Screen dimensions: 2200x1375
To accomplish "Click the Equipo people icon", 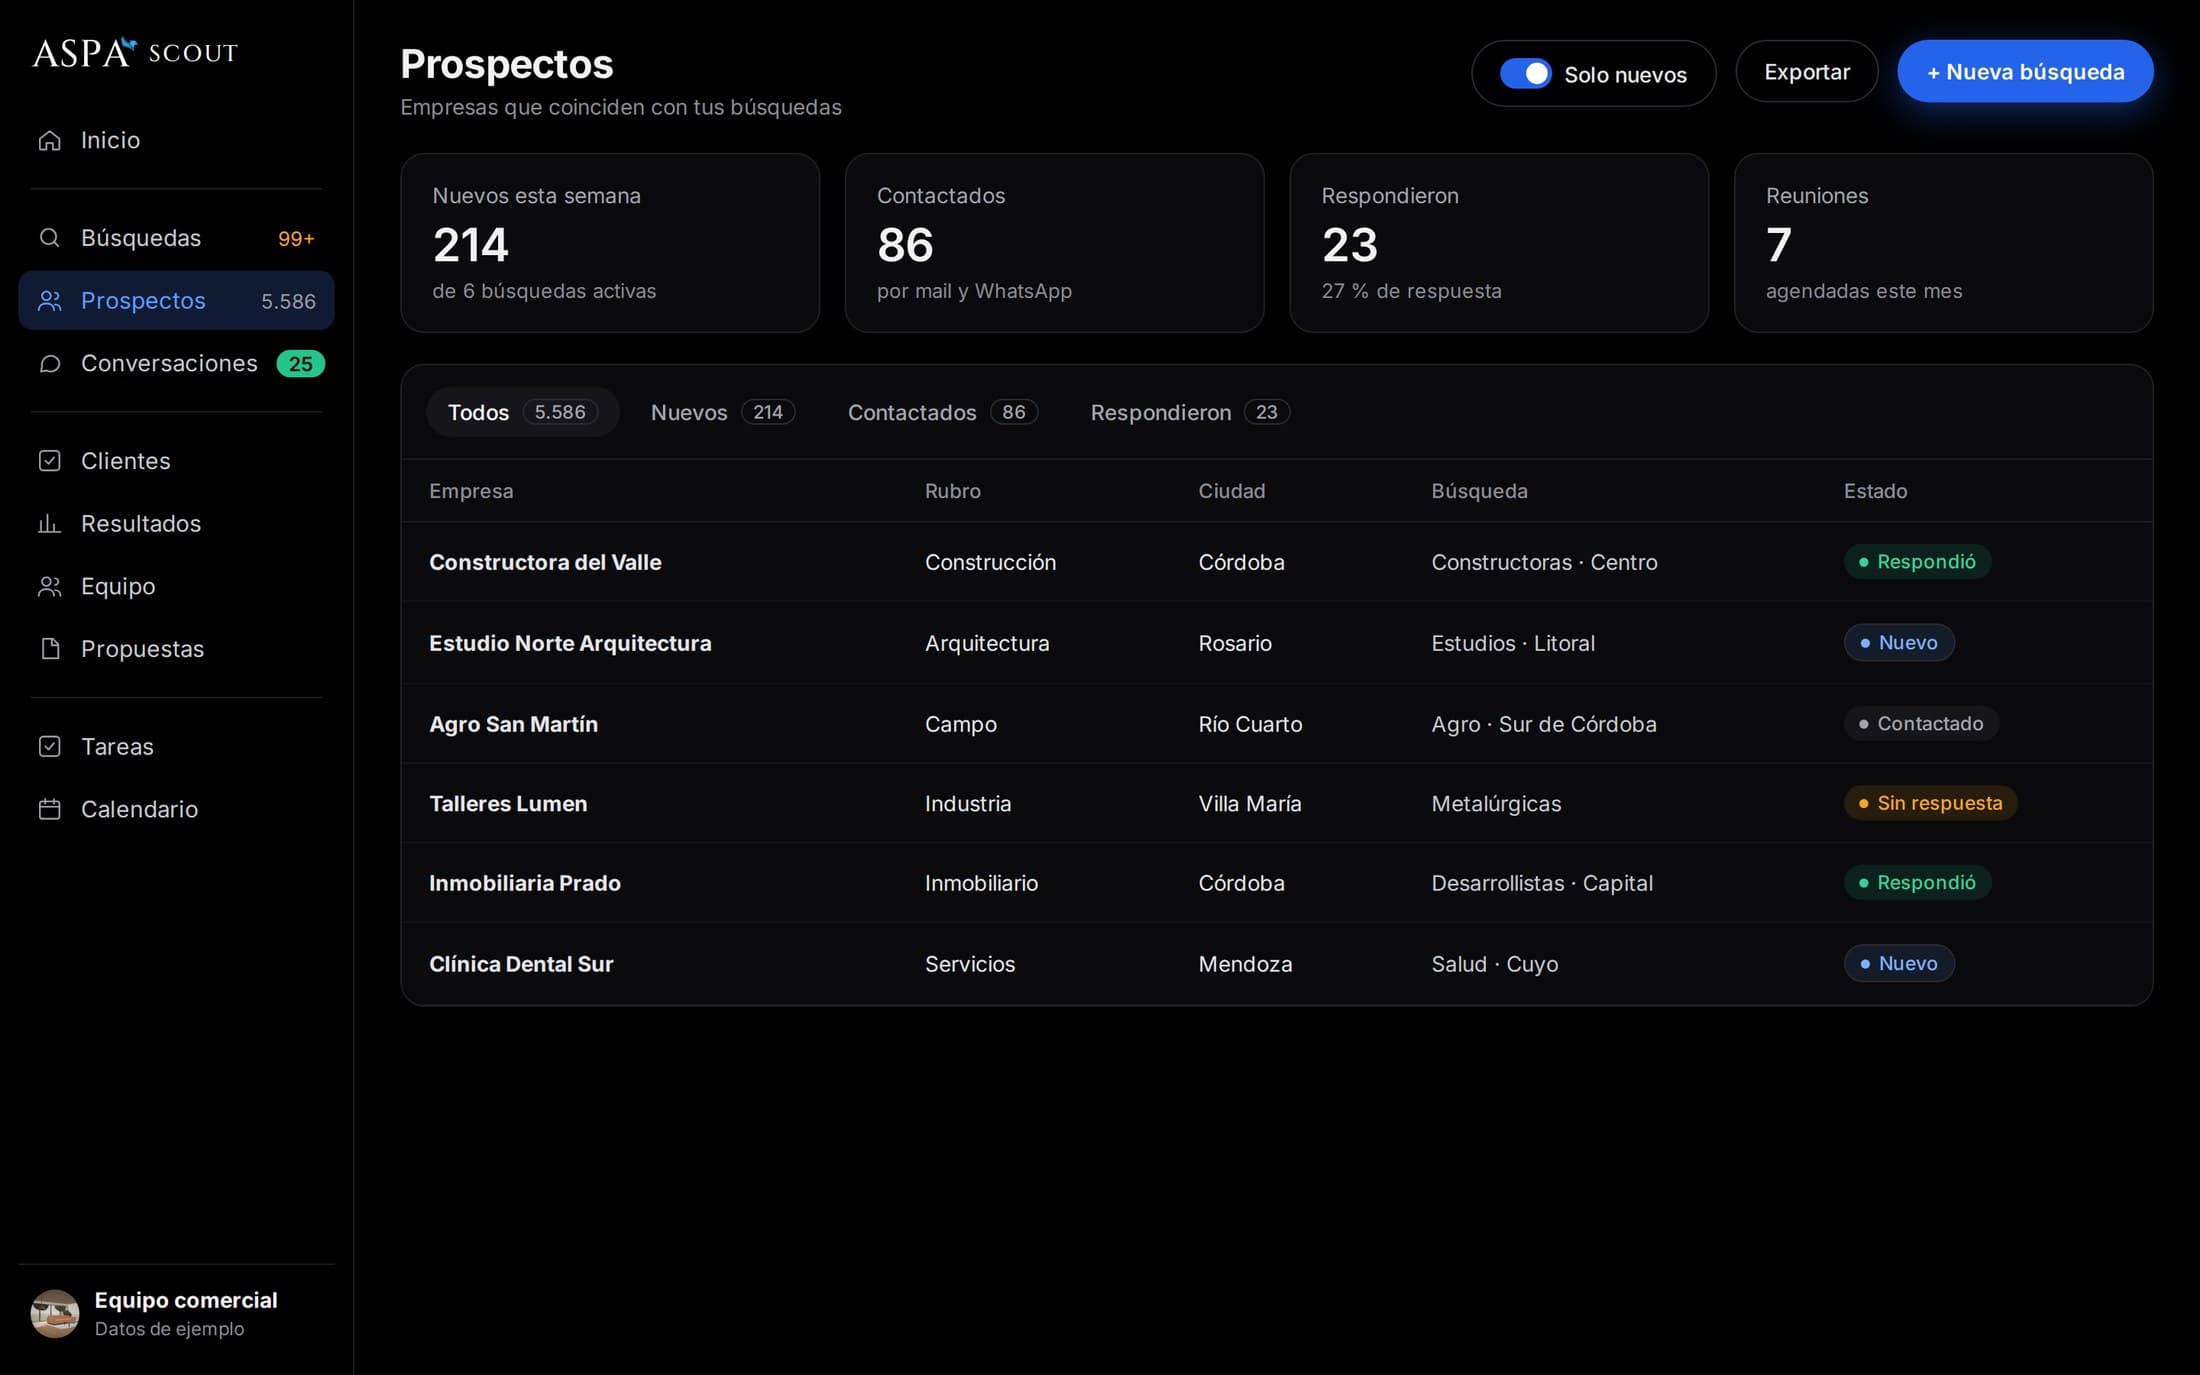I will click(49, 587).
